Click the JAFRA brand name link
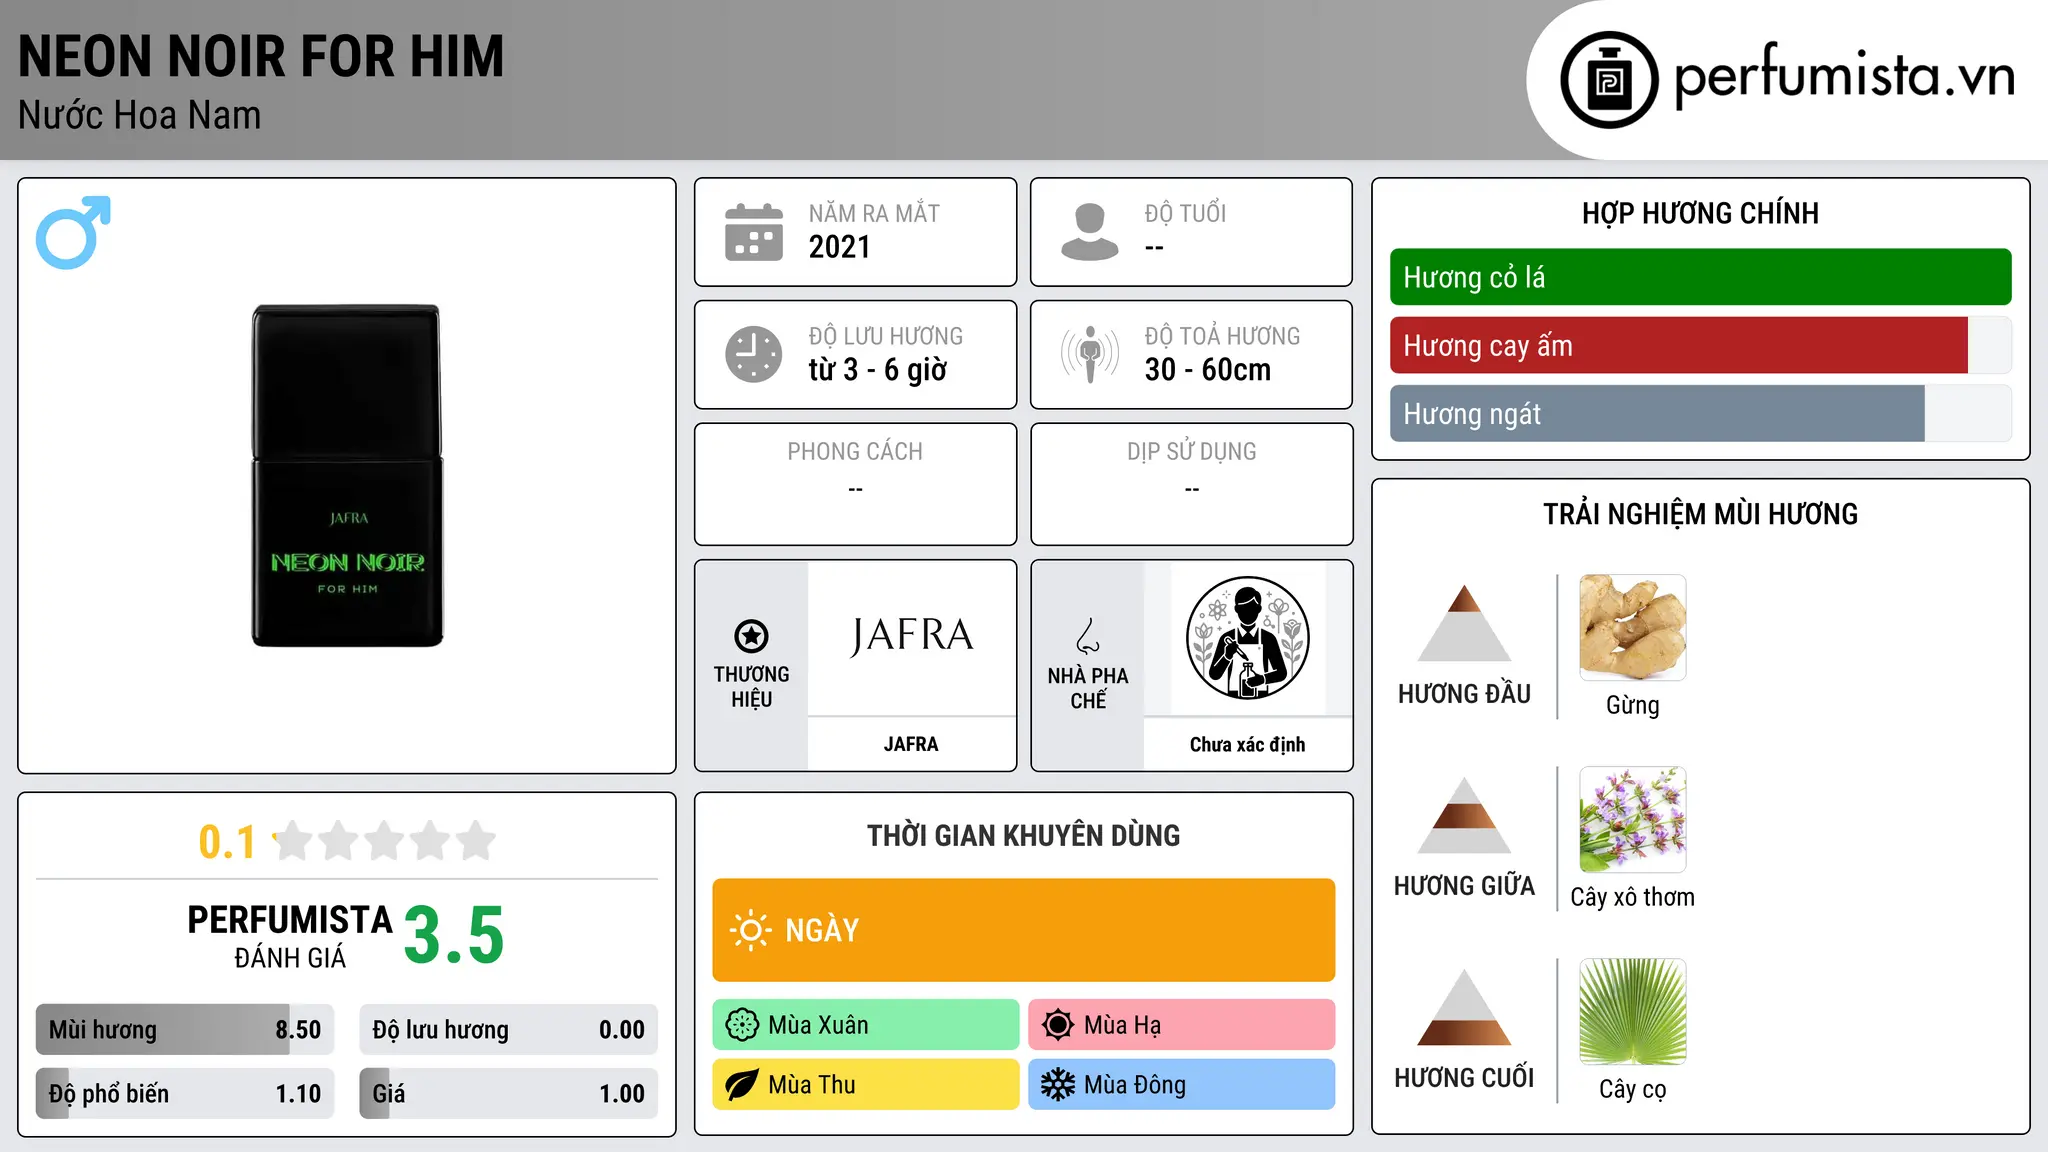 911,744
